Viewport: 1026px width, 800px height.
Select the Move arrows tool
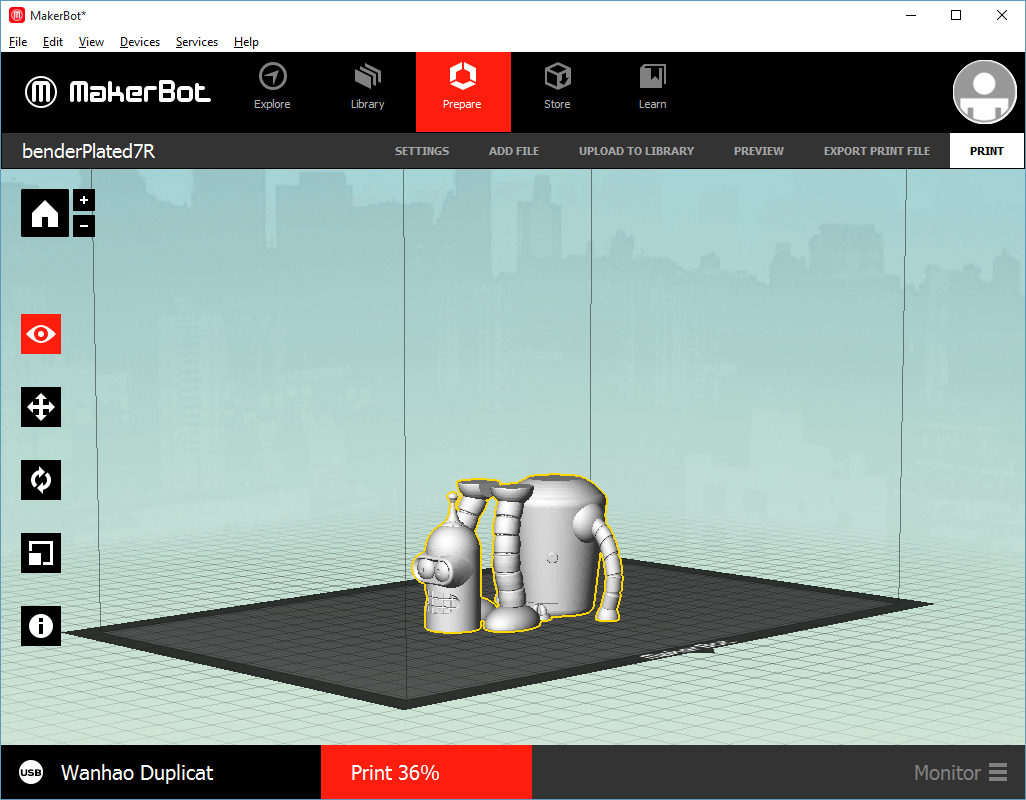tap(41, 407)
